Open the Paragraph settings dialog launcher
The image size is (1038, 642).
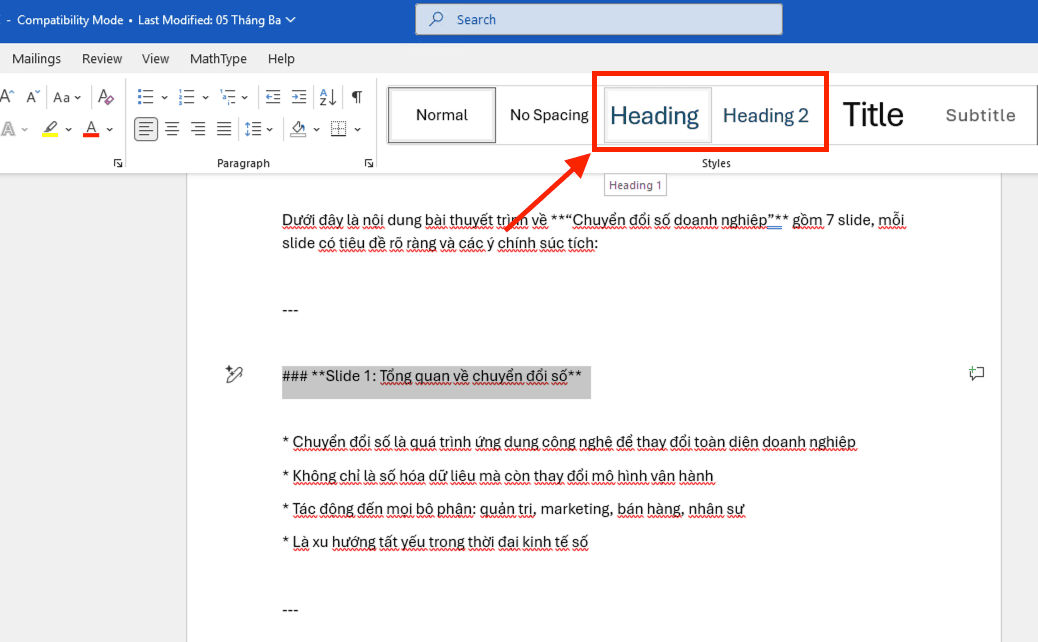point(369,163)
